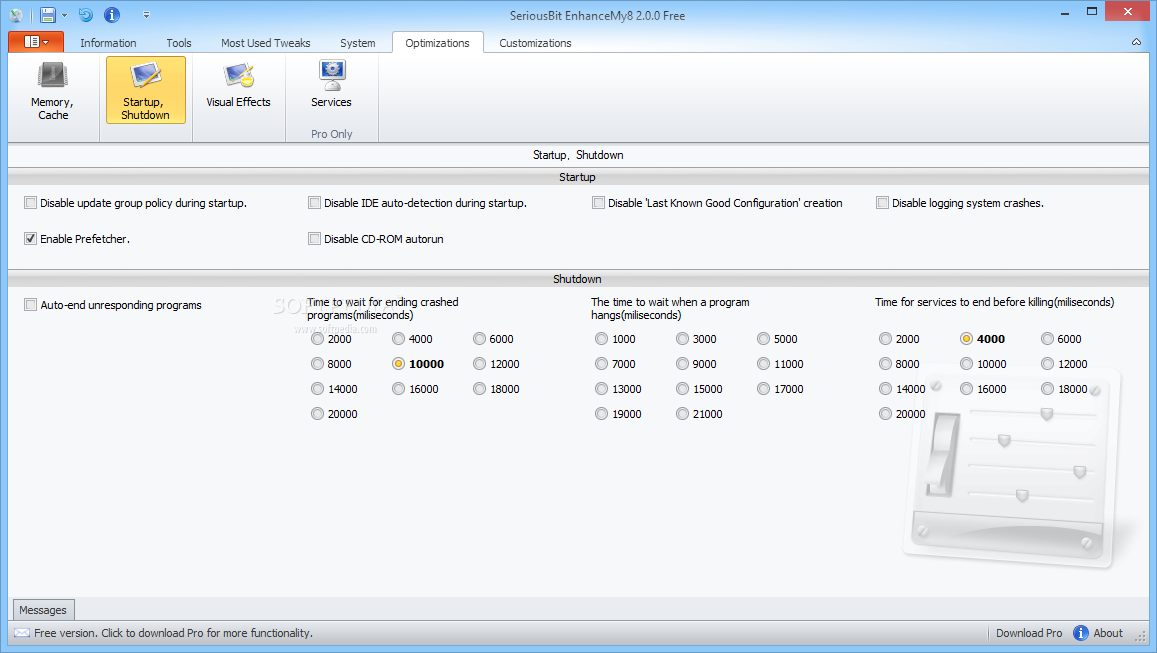Choose 20000 for services end time
The width and height of the screenshot is (1157, 653).
(885, 414)
